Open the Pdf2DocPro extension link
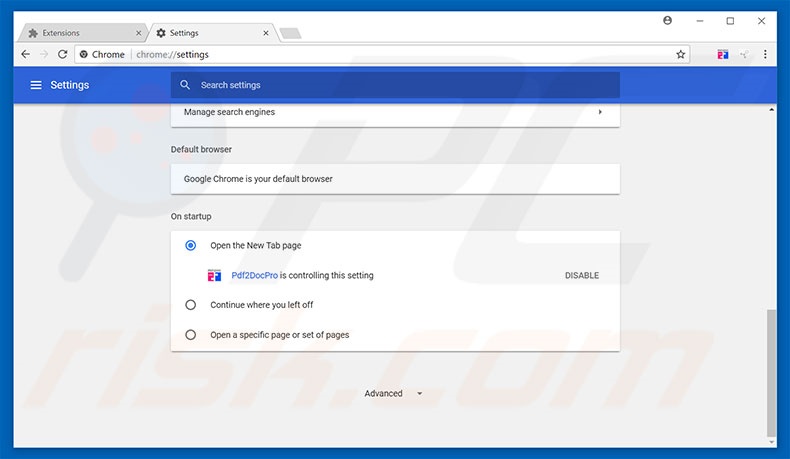The width and height of the screenshot is (790, 459). [254, 276]
